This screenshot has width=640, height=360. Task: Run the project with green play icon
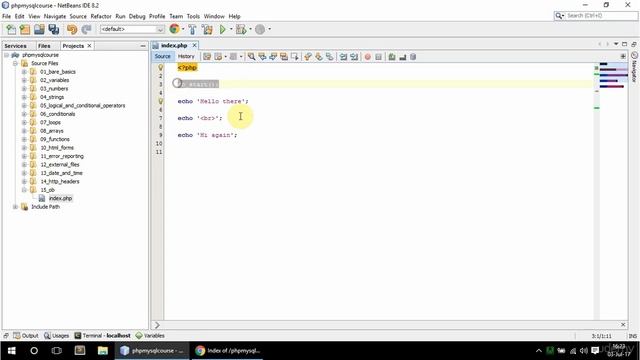tap(222, 29)
